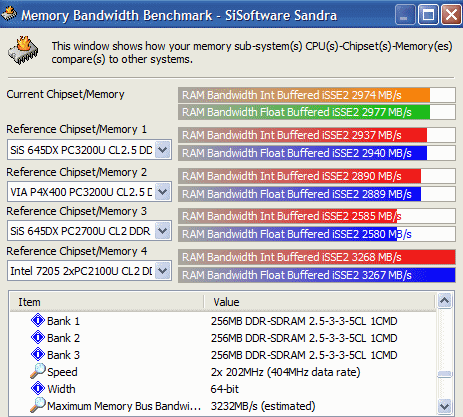Viewport: 463px width, 417px height.
Task: Click the Bank 1 info icon
Action: tap(38, 320)
